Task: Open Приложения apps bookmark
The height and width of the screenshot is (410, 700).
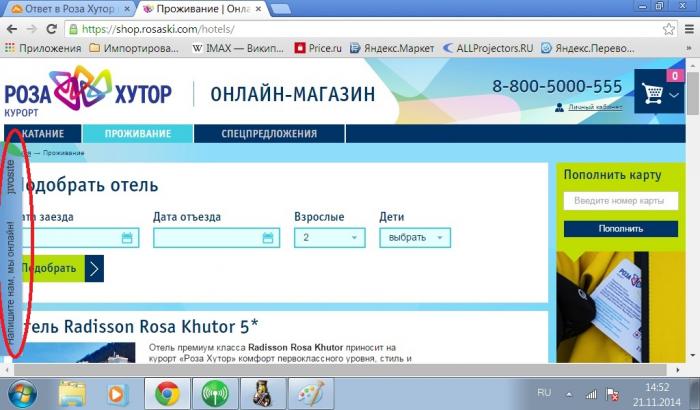Action: [x=43, y=48]
